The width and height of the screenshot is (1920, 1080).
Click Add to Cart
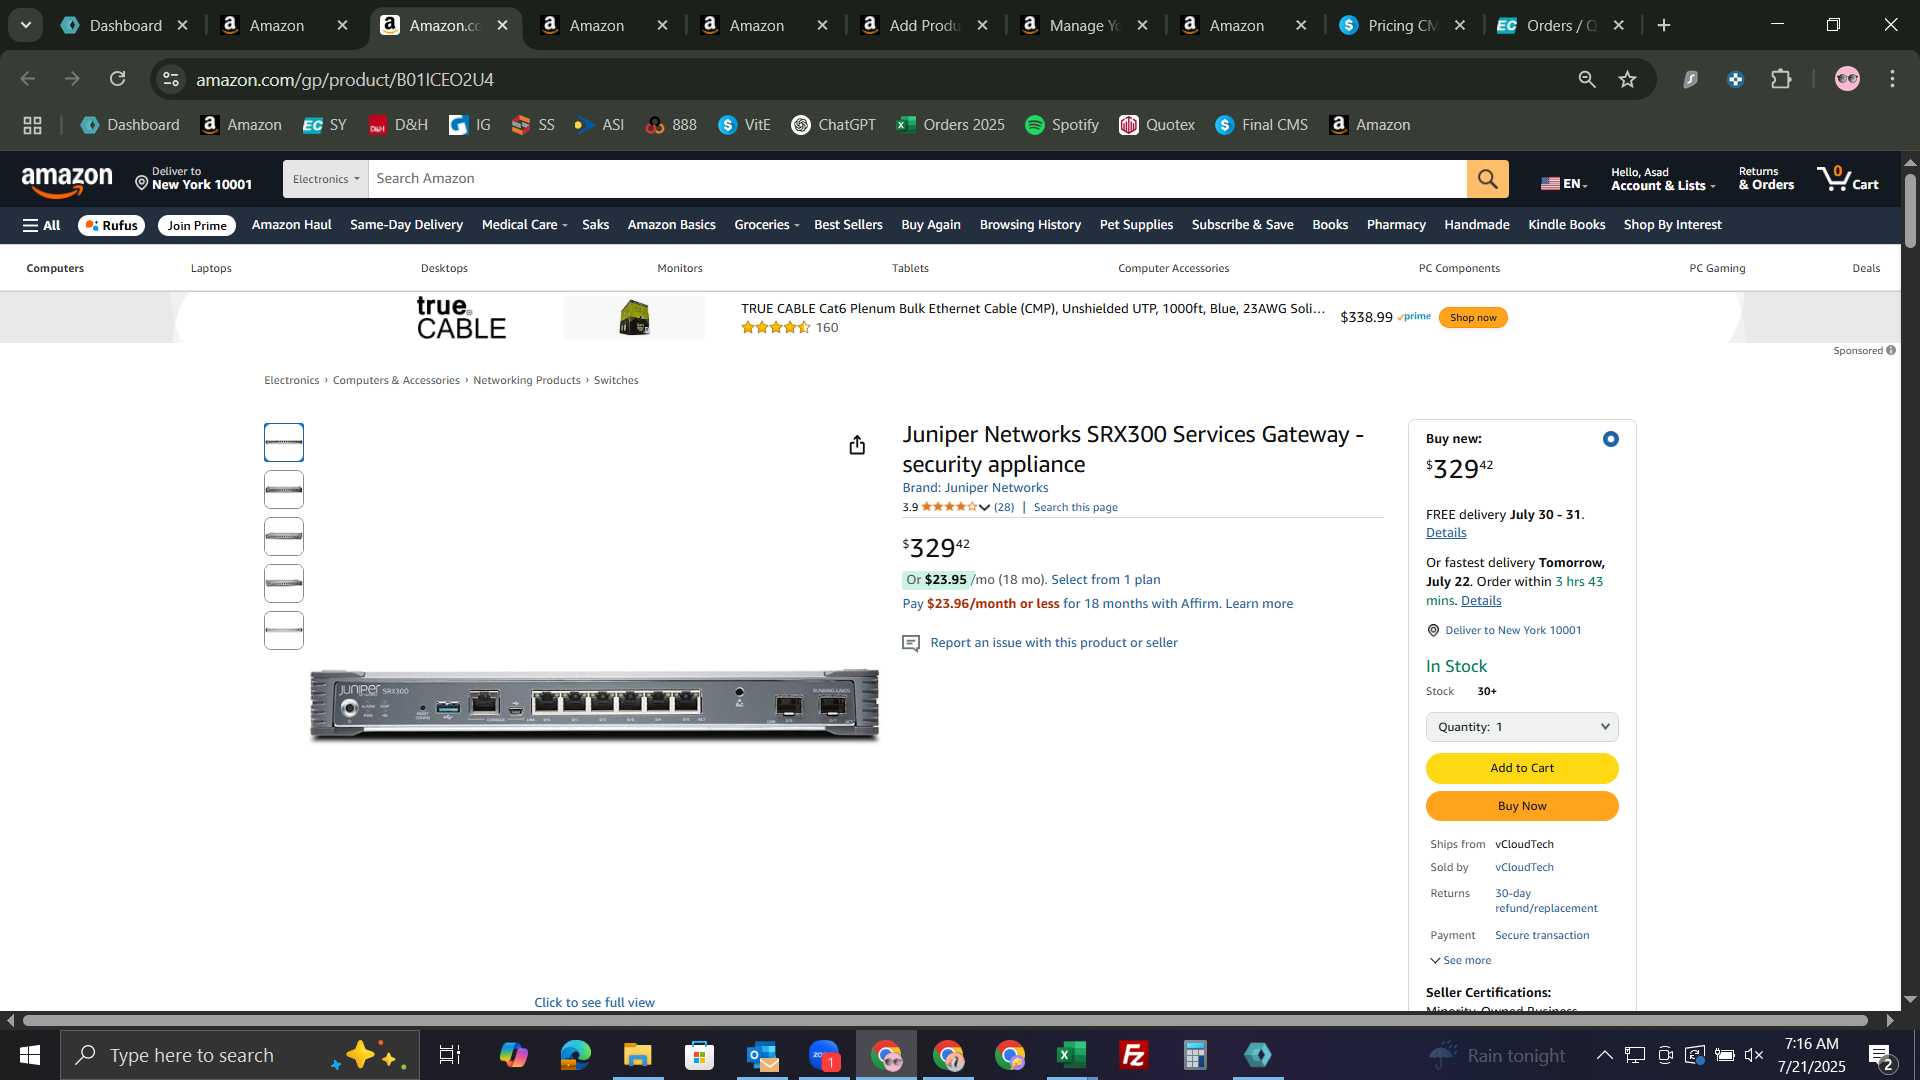[x=1522, y=768]
